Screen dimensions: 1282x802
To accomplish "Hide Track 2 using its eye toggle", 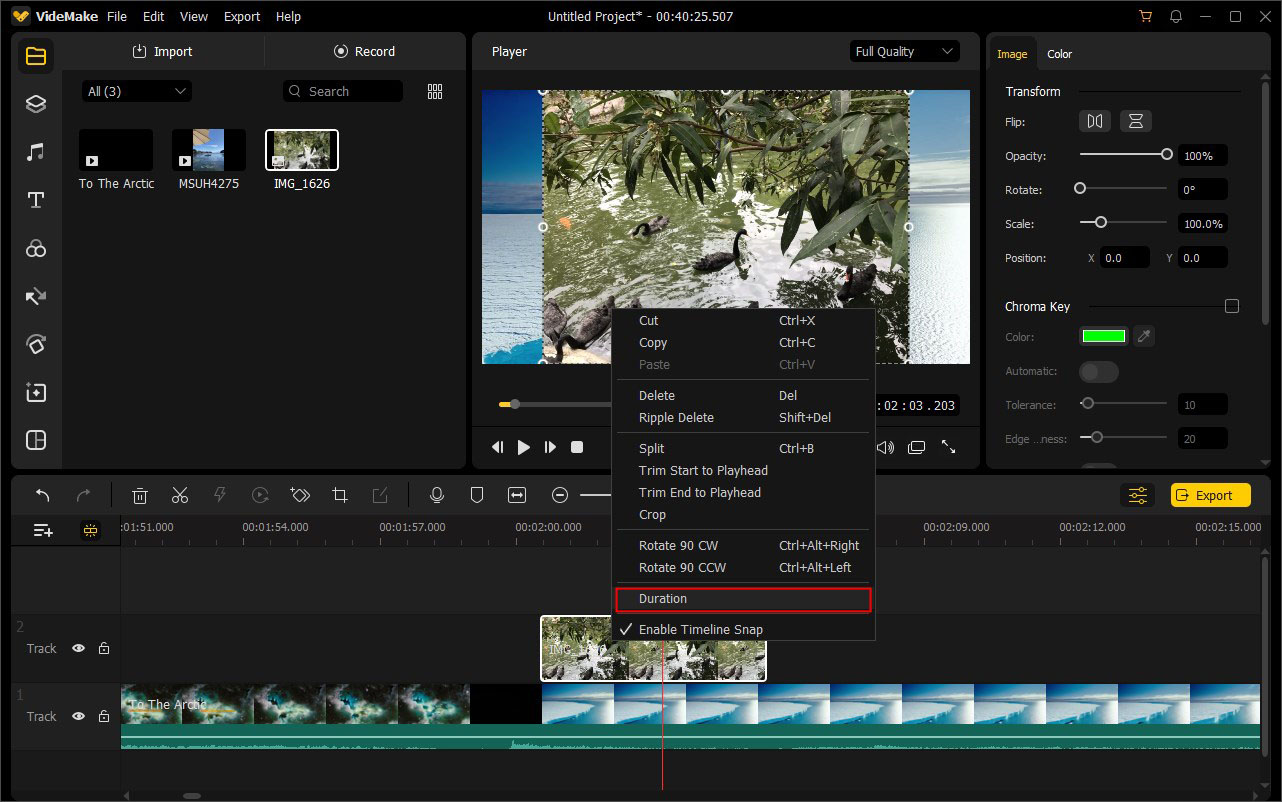I will click(78, 648).
